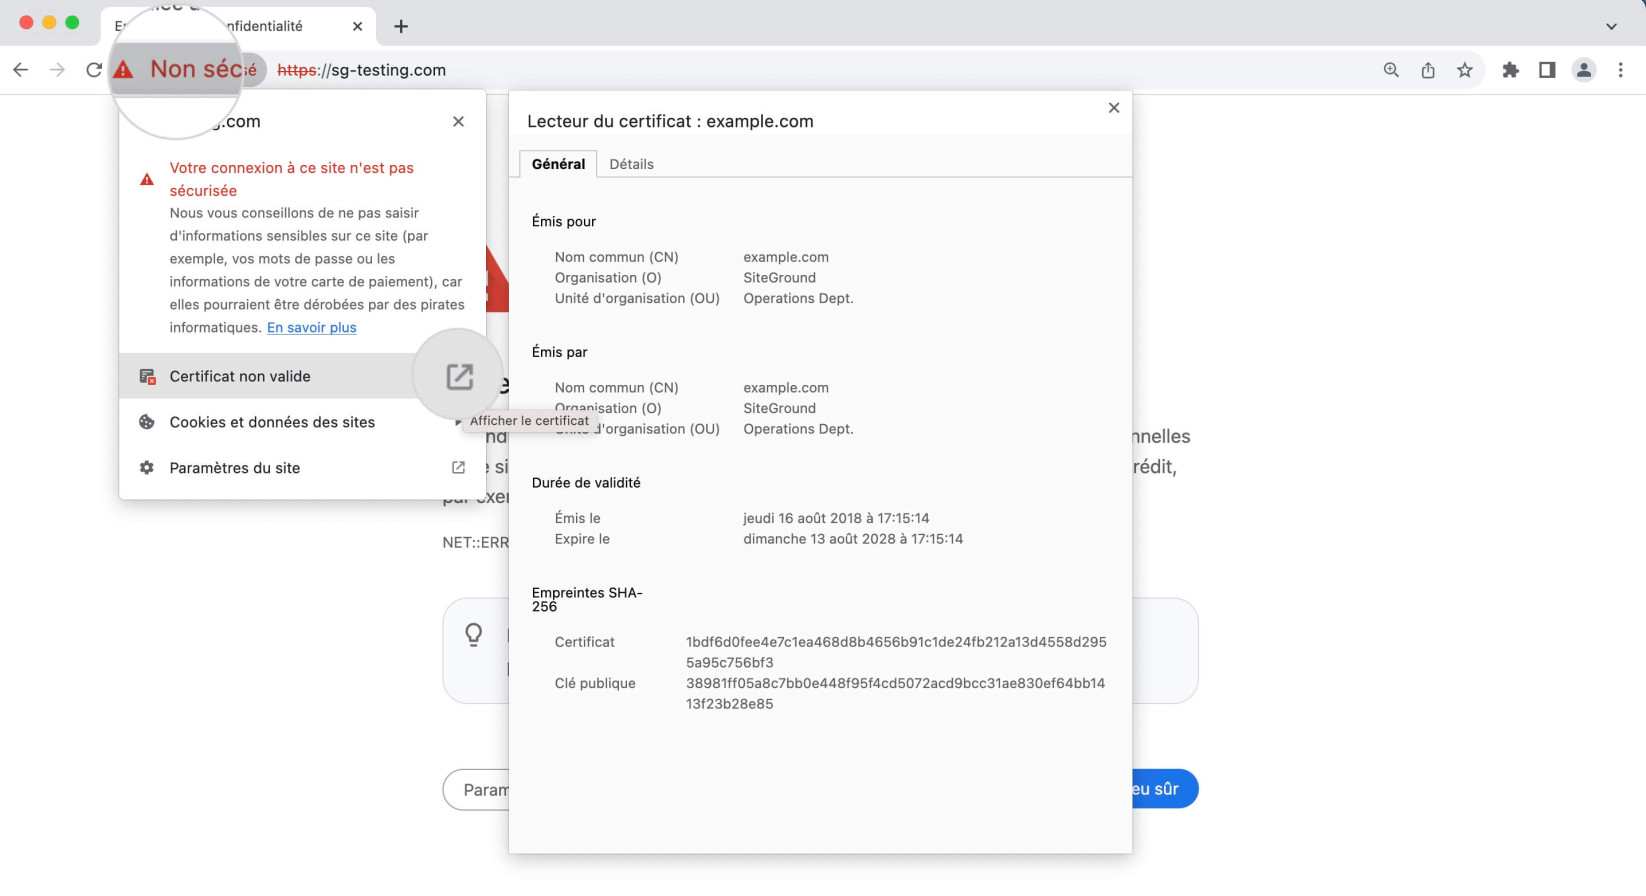
Task: Open the user profile avatar
Action: coord(1584,70)
